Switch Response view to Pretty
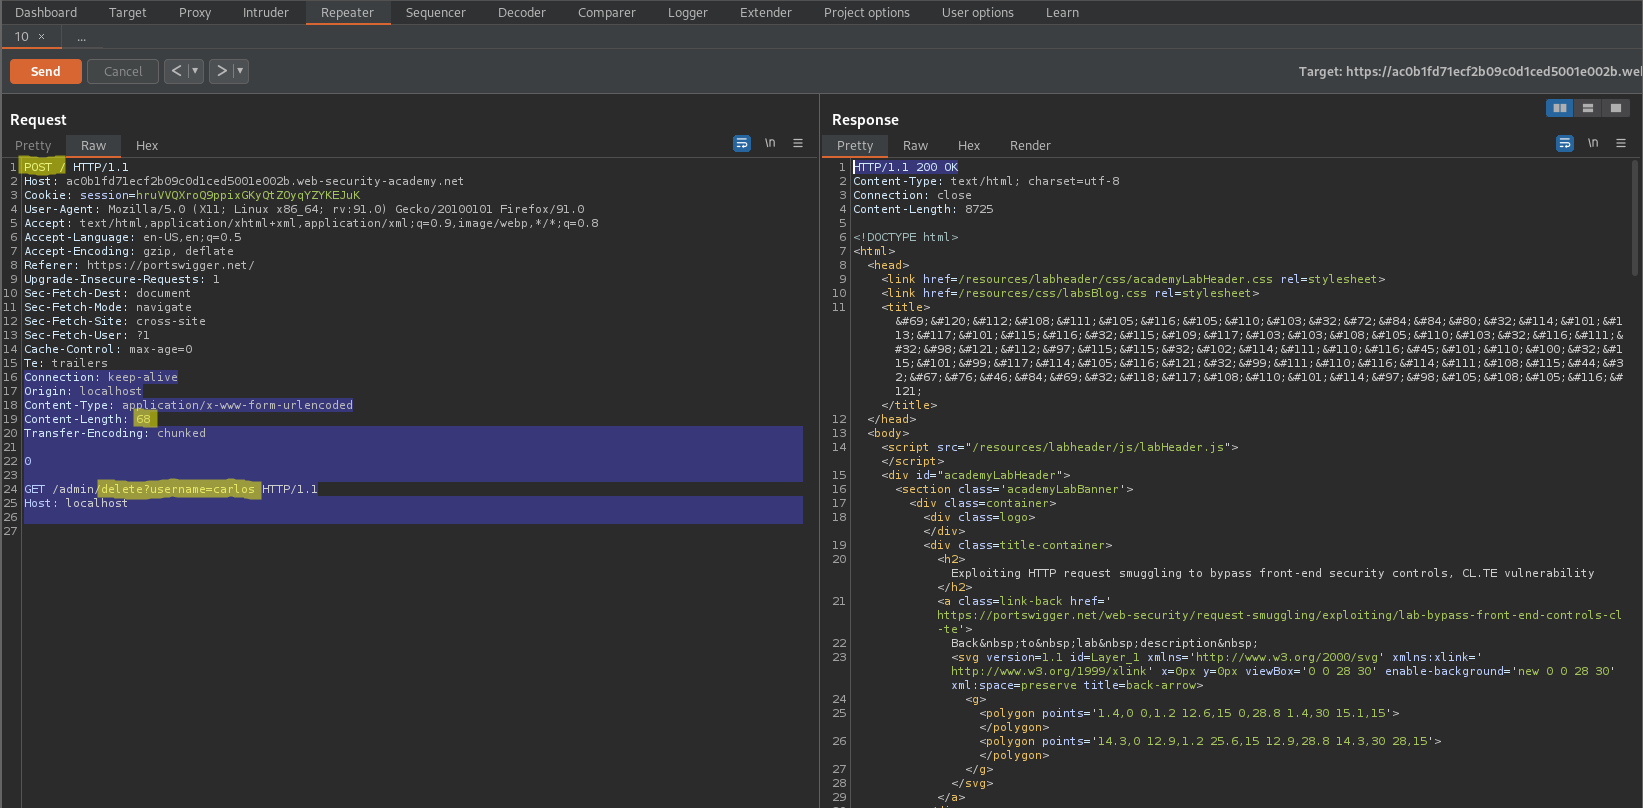The image size is (1643, 808). [855, 145]
